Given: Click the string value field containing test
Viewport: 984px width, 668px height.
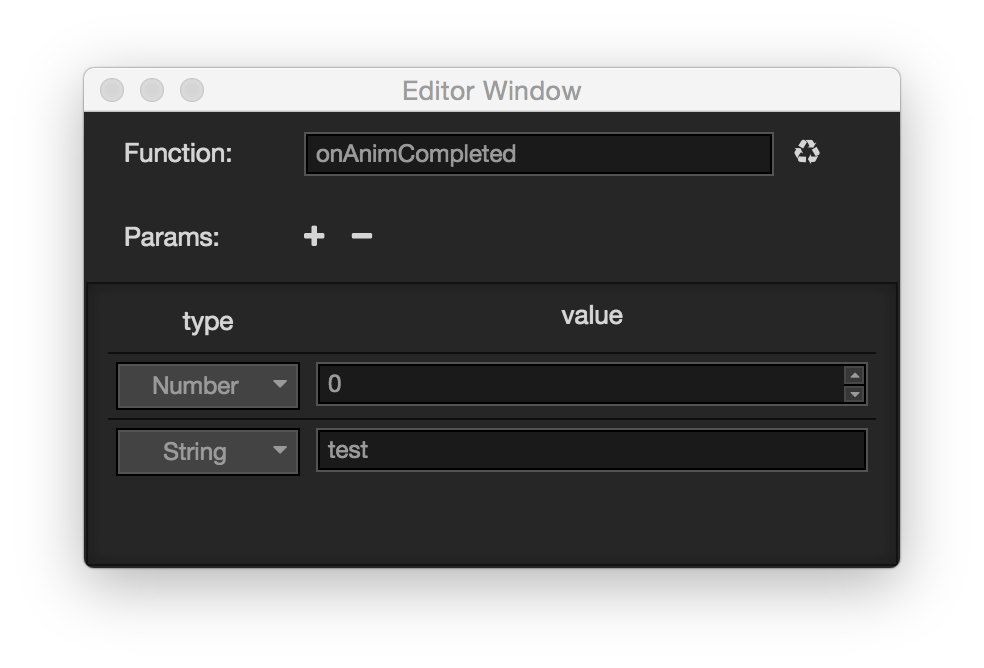Looking at the screenshot, I should point(590,451).
